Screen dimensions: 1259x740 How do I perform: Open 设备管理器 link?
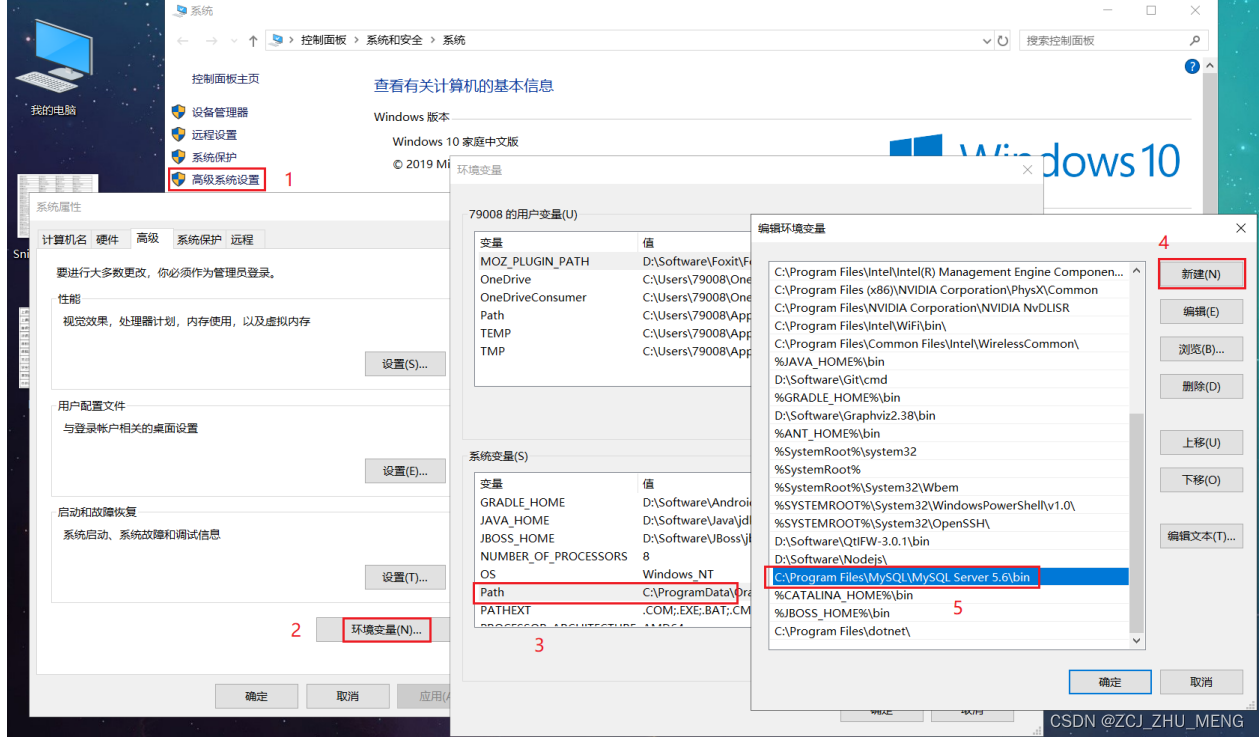(220, 112)
